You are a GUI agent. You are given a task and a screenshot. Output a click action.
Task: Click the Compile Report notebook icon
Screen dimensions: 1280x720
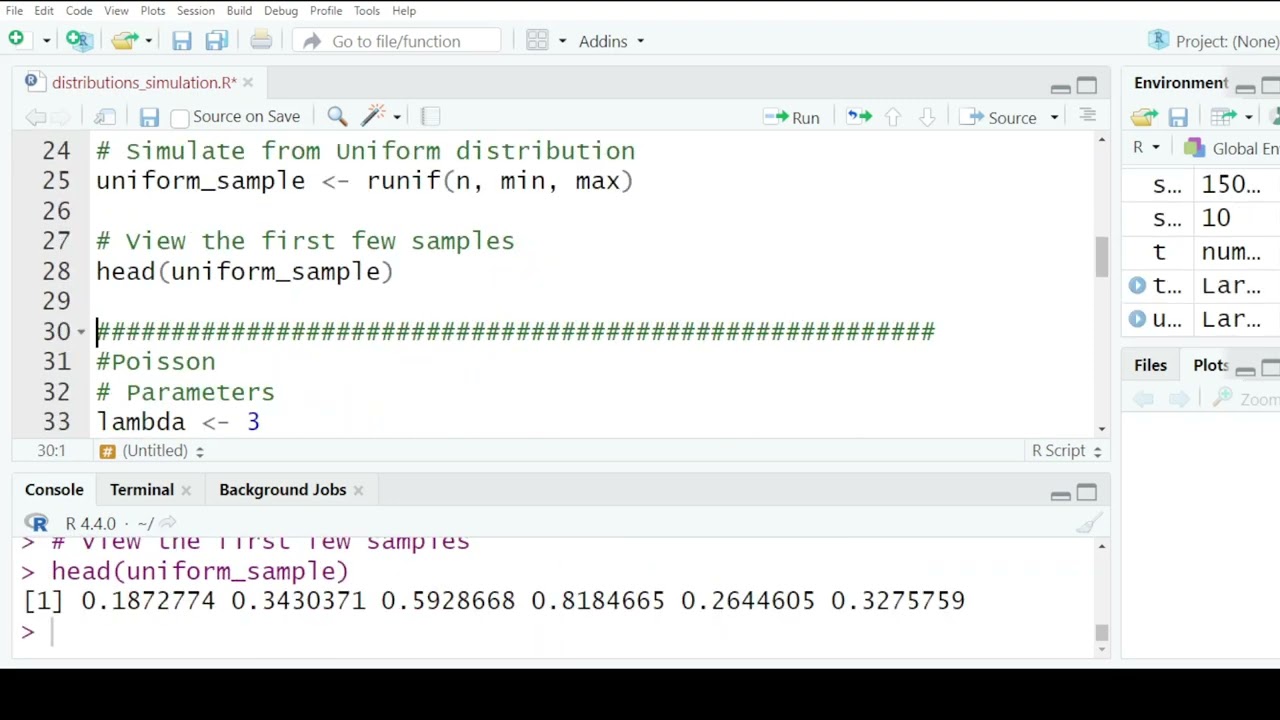pyautogui.click(x=430, y=117)
